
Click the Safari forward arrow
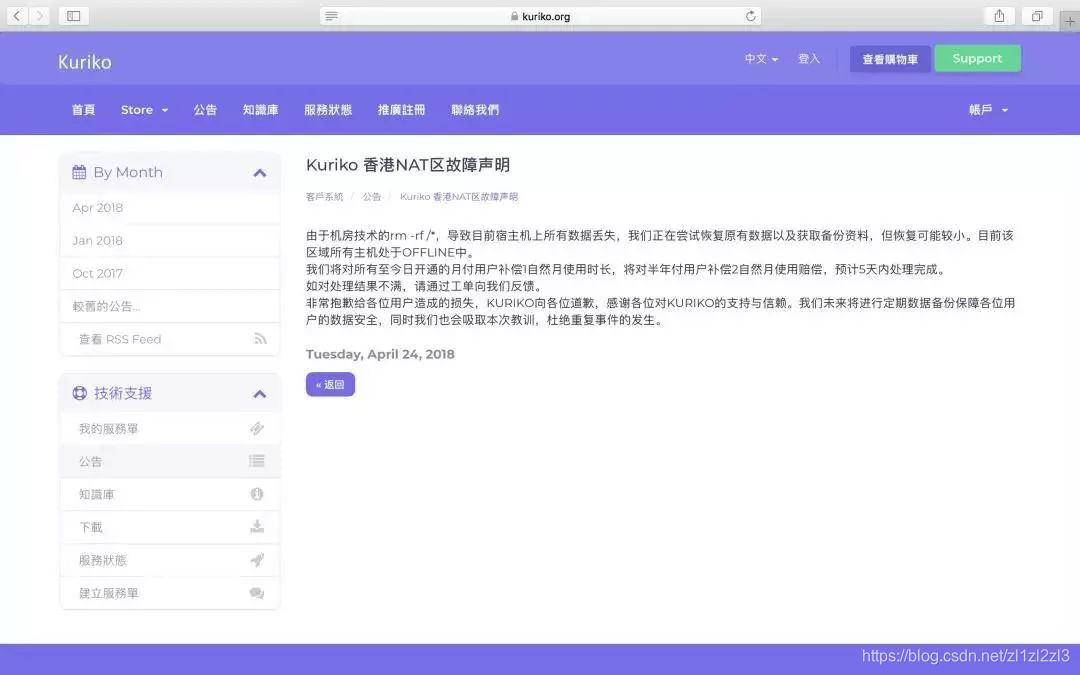coord(39,15)
